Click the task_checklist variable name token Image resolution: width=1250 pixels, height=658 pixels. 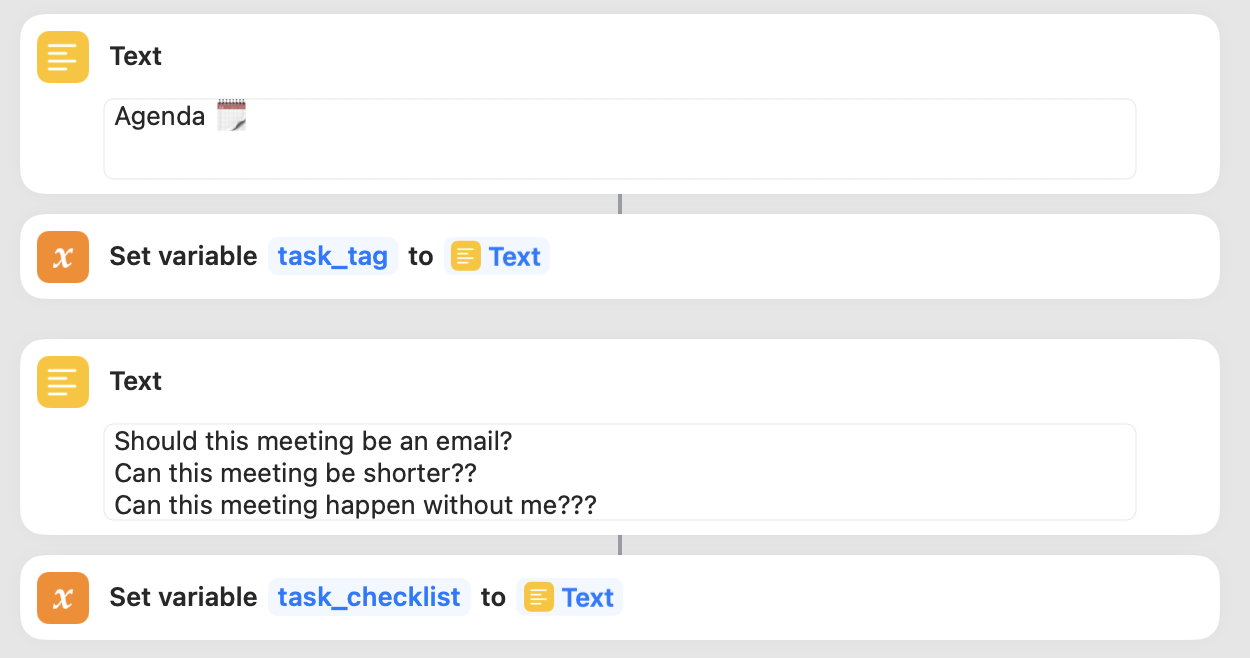coord(369,597)
